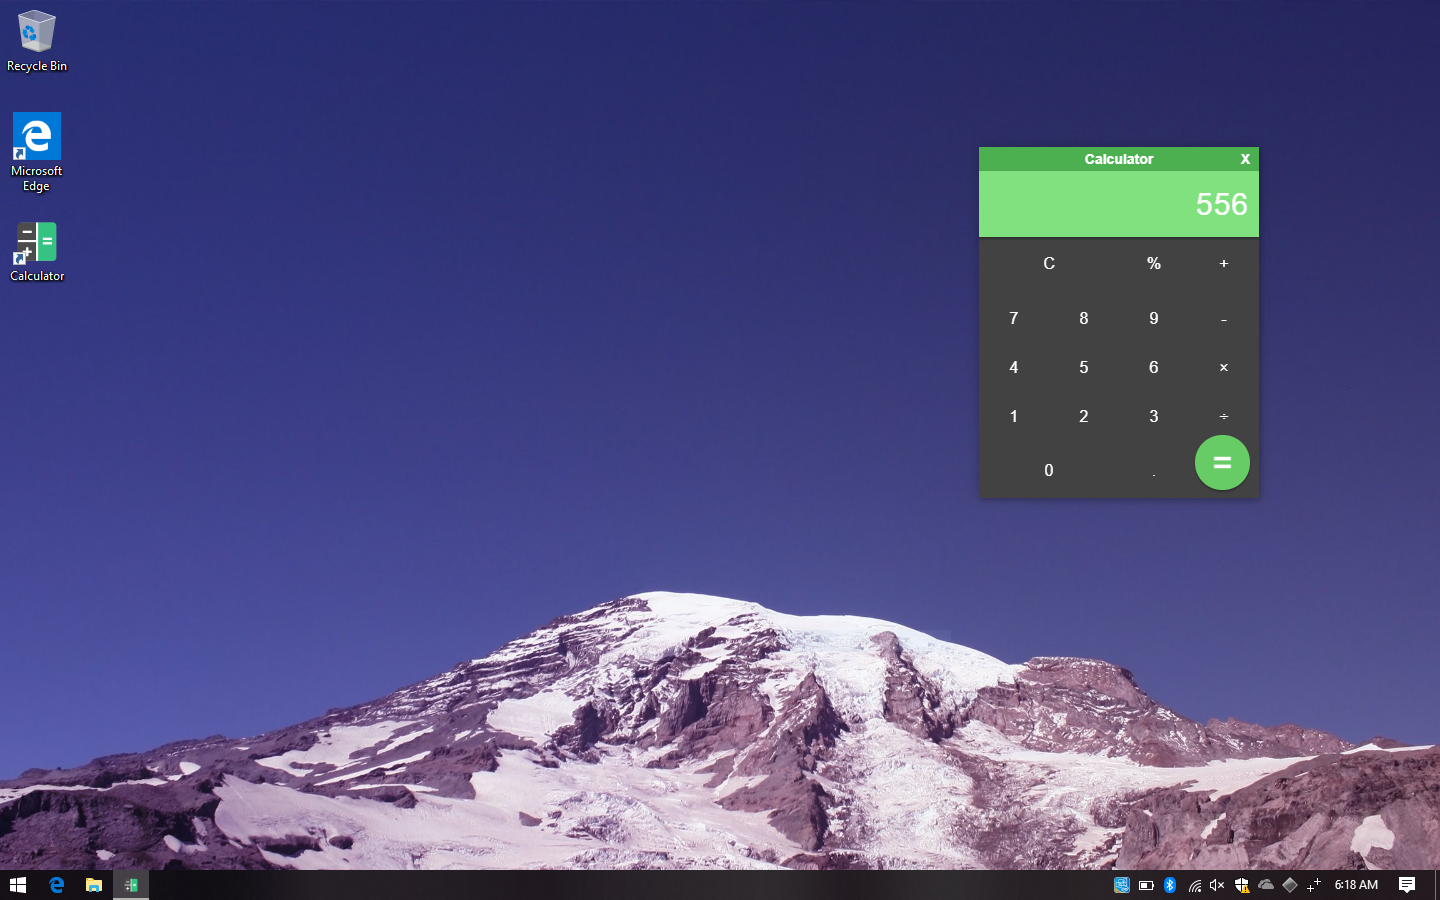Screen dimensions: 1440x900
Task: Click the Calculator taskbar icon
Action: 131,885
